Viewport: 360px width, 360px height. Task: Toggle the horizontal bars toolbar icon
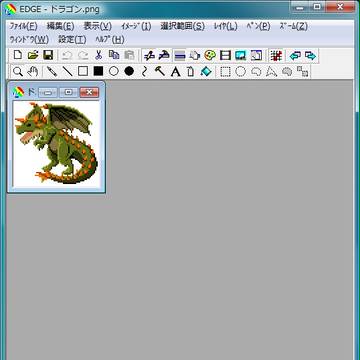coord(180,55)
